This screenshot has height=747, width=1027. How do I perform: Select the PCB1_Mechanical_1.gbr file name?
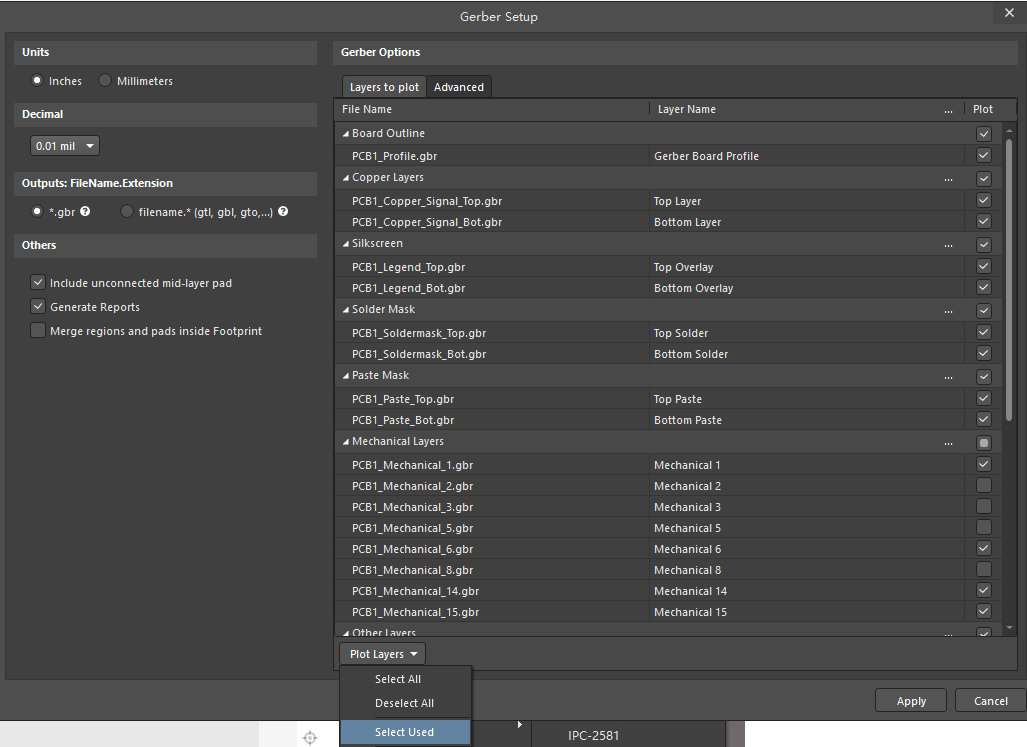point(412,465)
